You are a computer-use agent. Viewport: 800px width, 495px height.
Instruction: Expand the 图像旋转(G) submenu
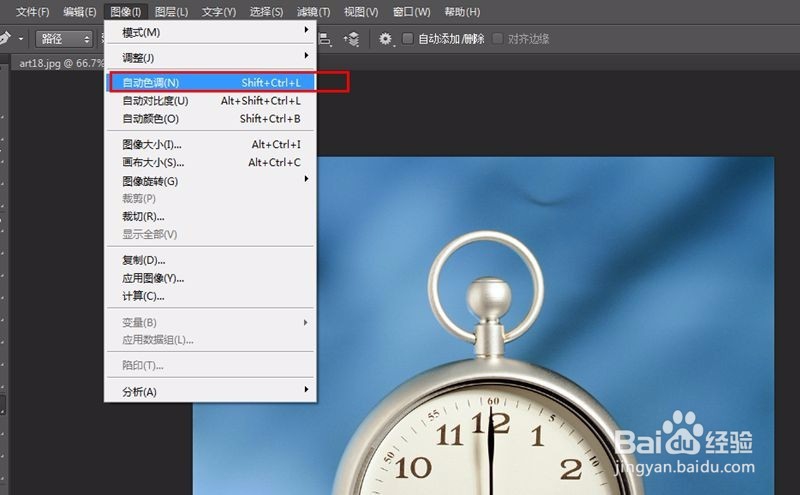[210, 181]
